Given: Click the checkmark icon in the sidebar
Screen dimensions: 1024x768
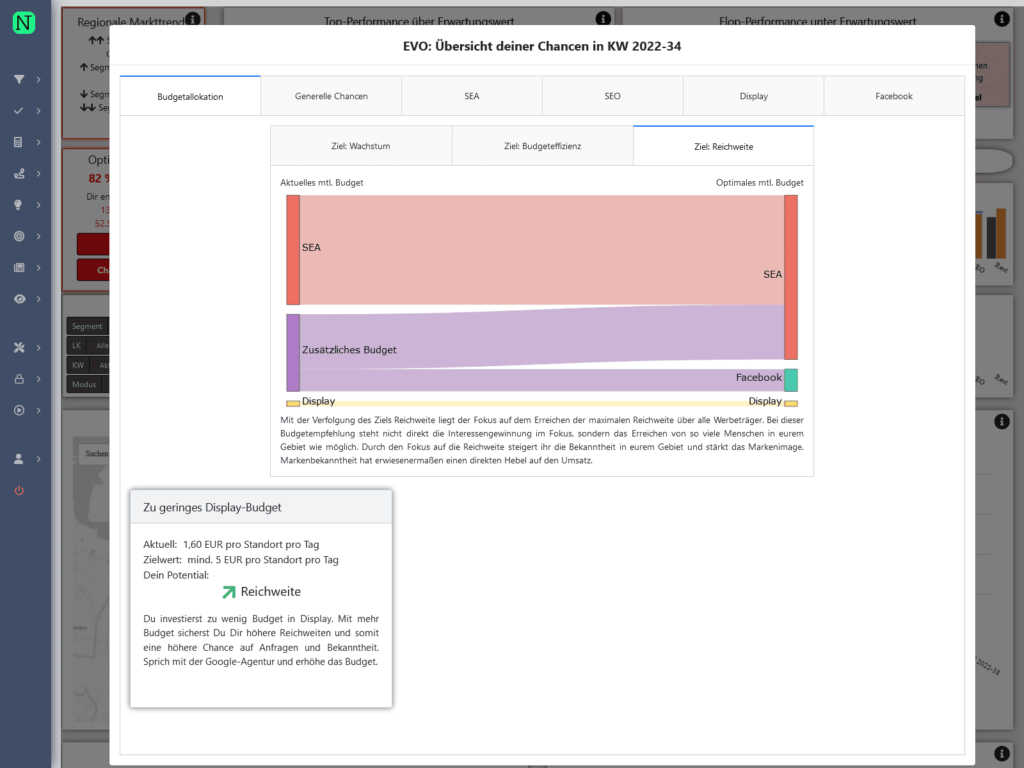Looking at the screenshot, I should tap(18, 111).
